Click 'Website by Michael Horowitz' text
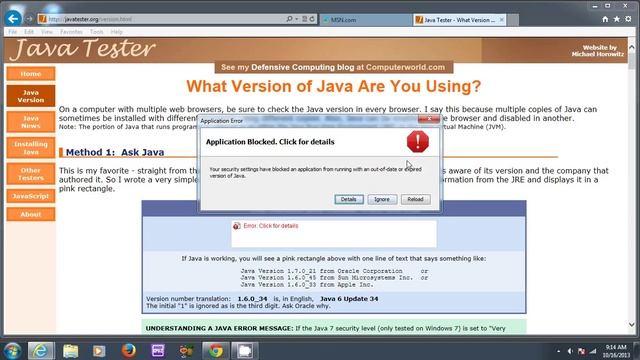Viewport: 640px width, 360px height. (x=598, y=51)
